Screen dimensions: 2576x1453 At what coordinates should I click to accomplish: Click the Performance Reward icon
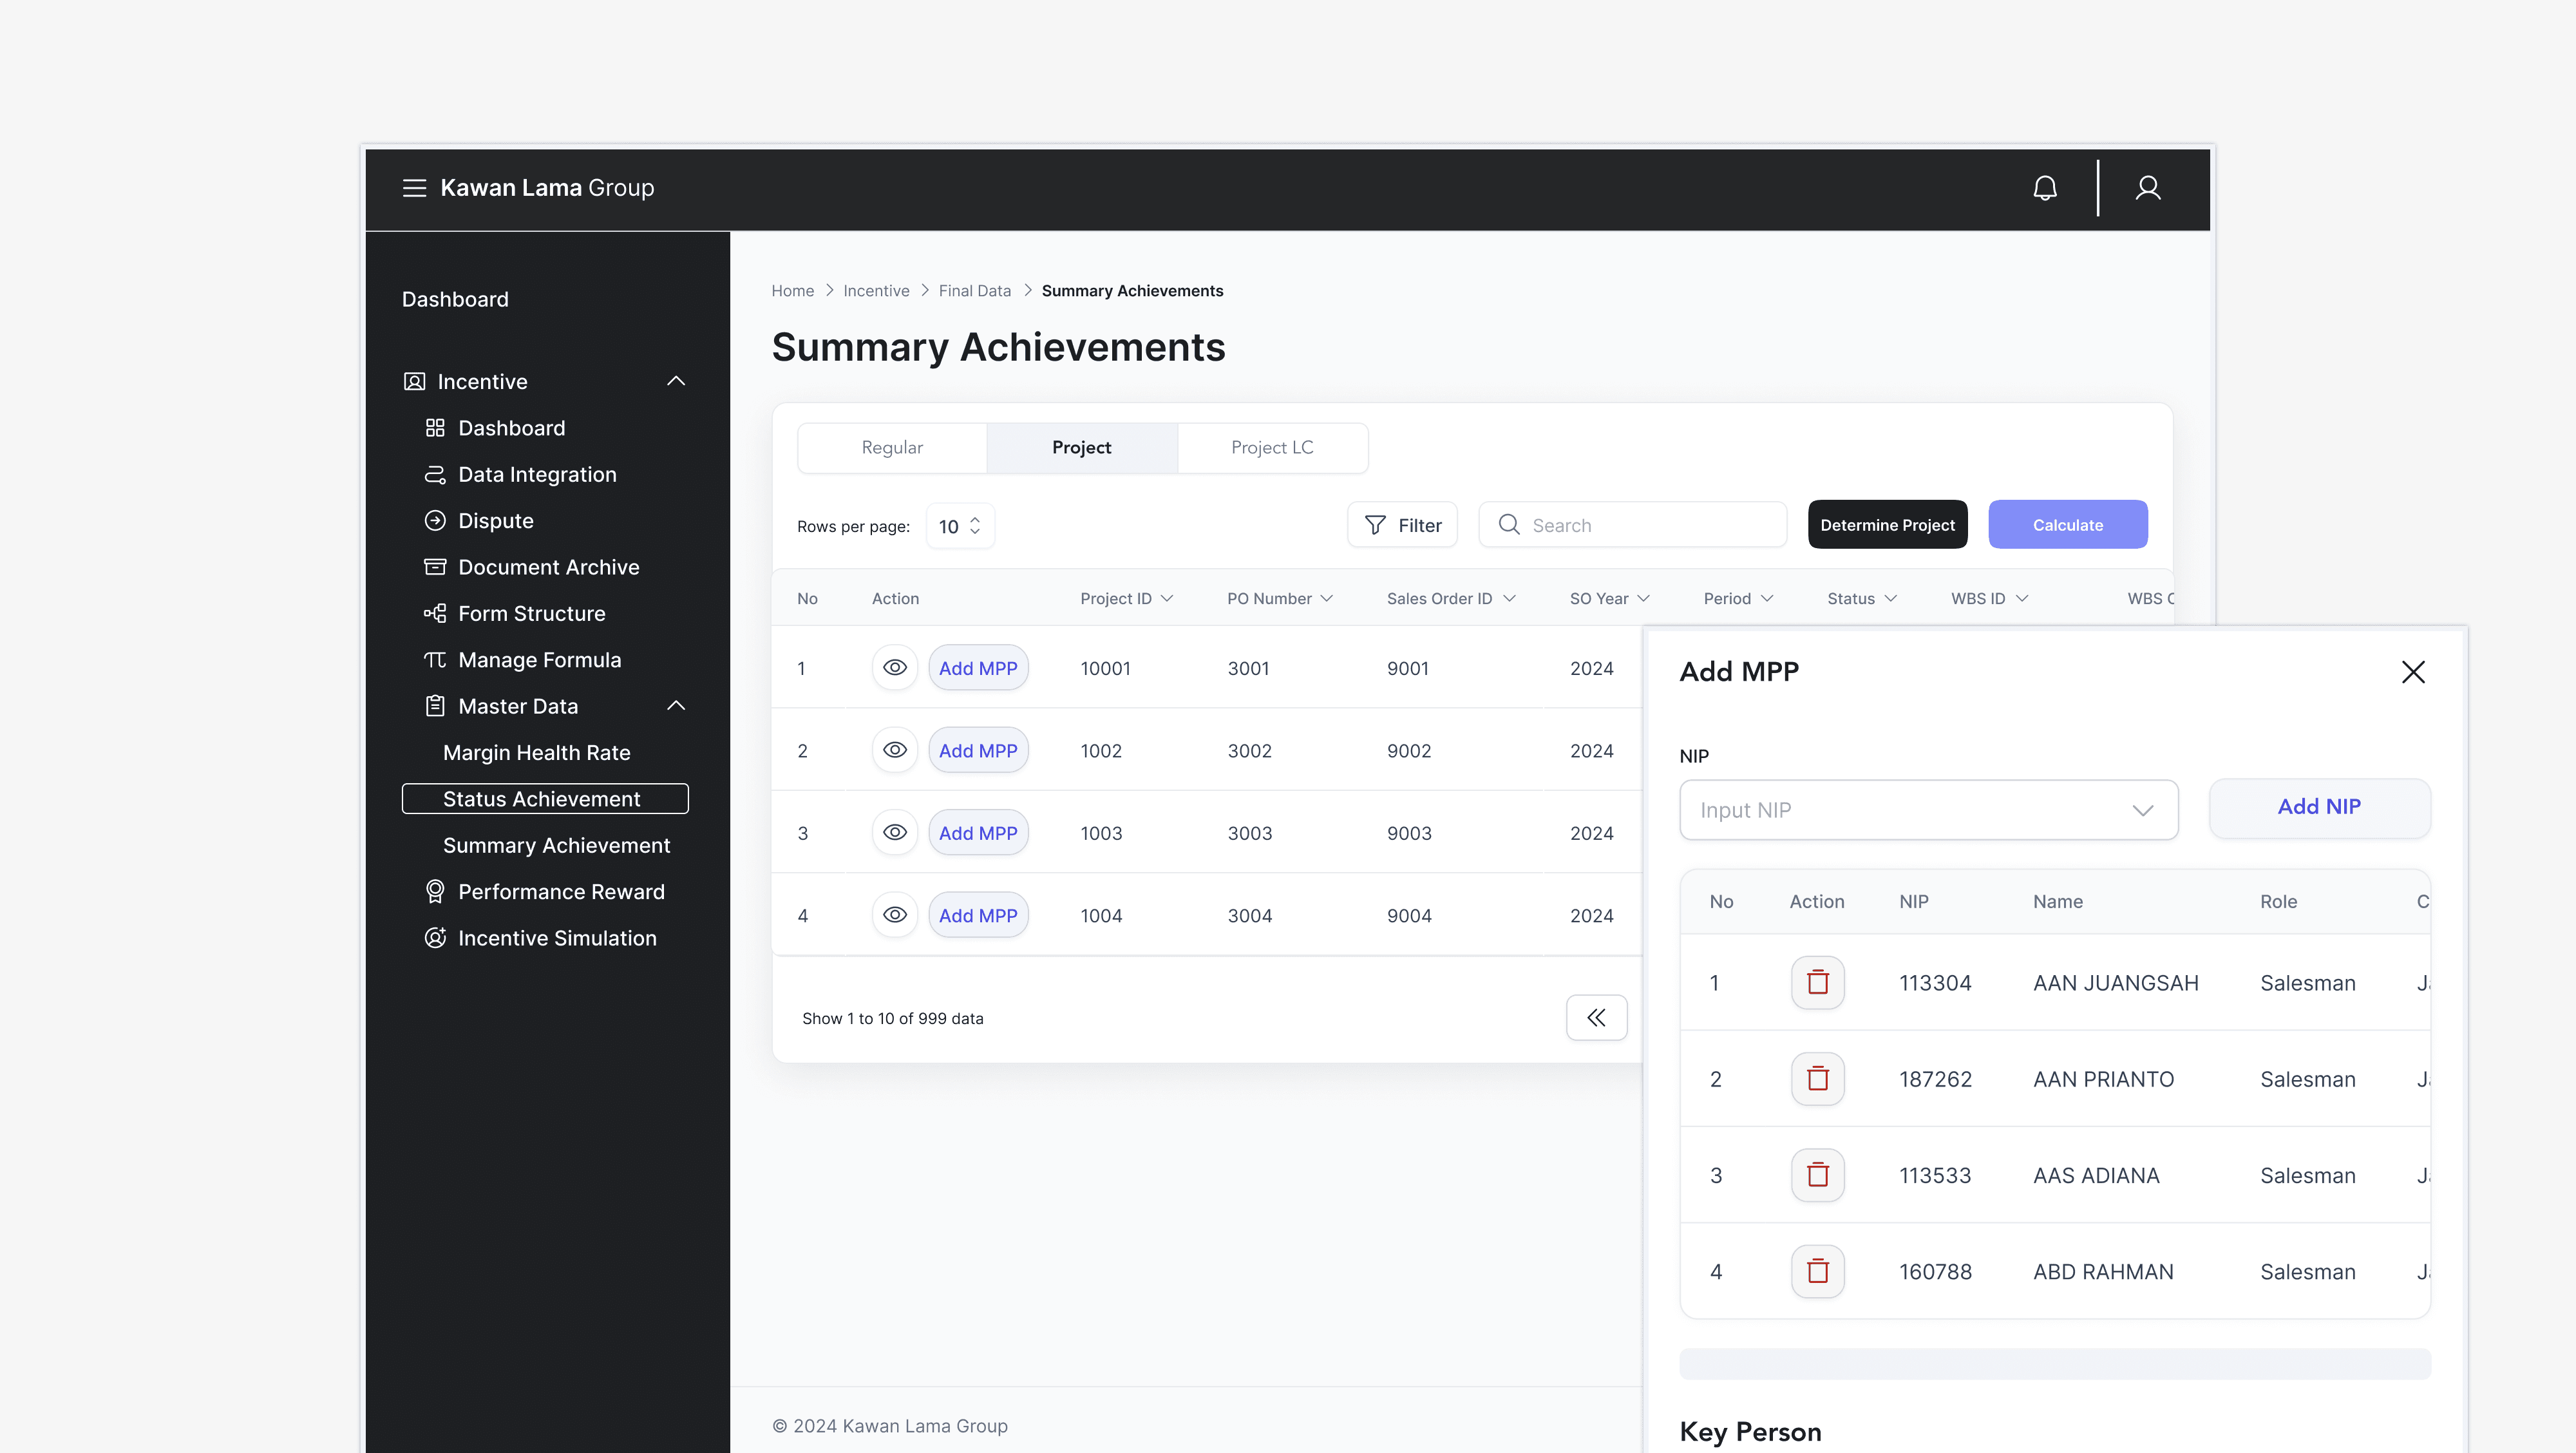[x=435, y=891]
